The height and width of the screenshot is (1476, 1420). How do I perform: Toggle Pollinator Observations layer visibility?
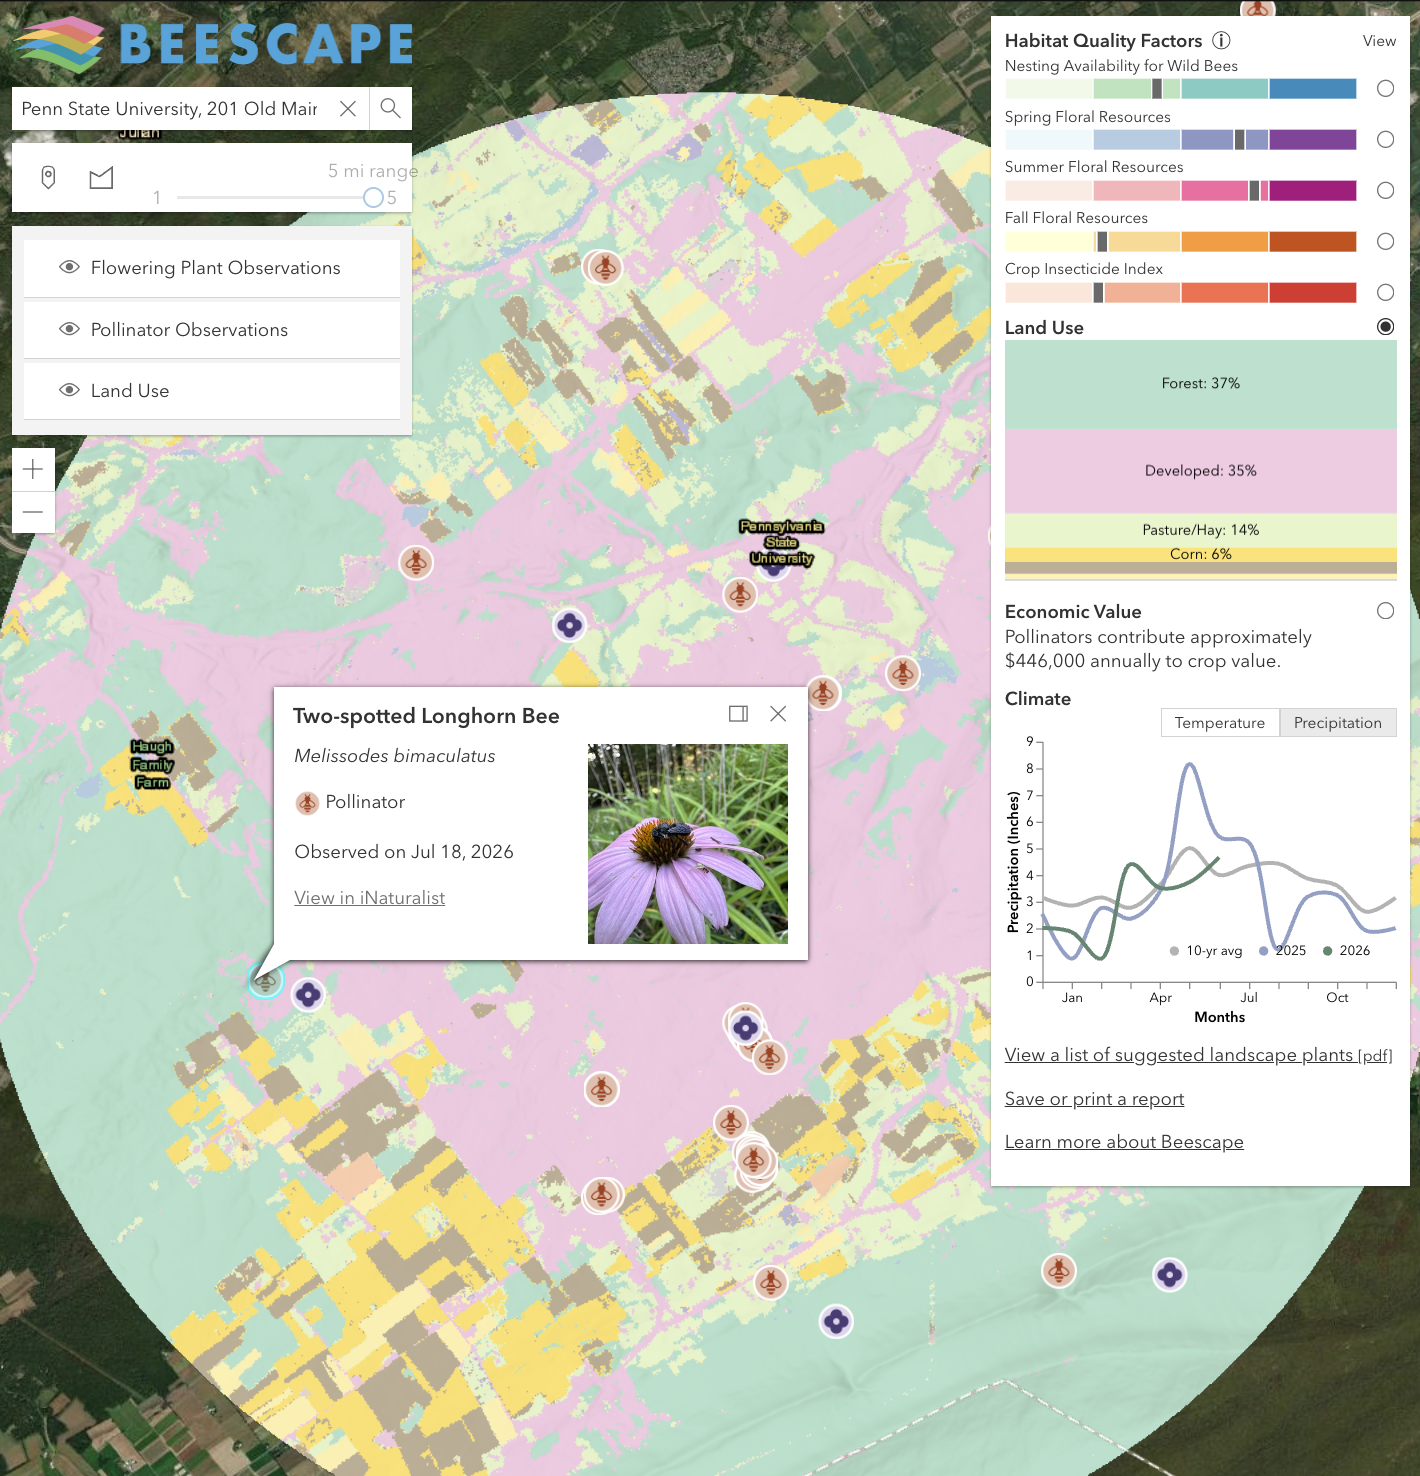69,329
